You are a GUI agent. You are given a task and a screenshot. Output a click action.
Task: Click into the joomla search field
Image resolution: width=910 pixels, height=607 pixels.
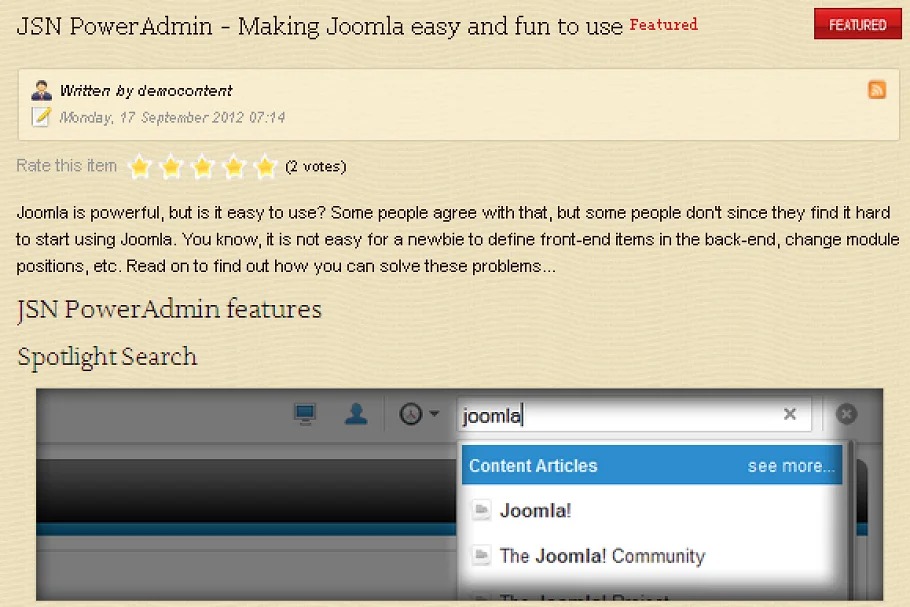[640, 415]
